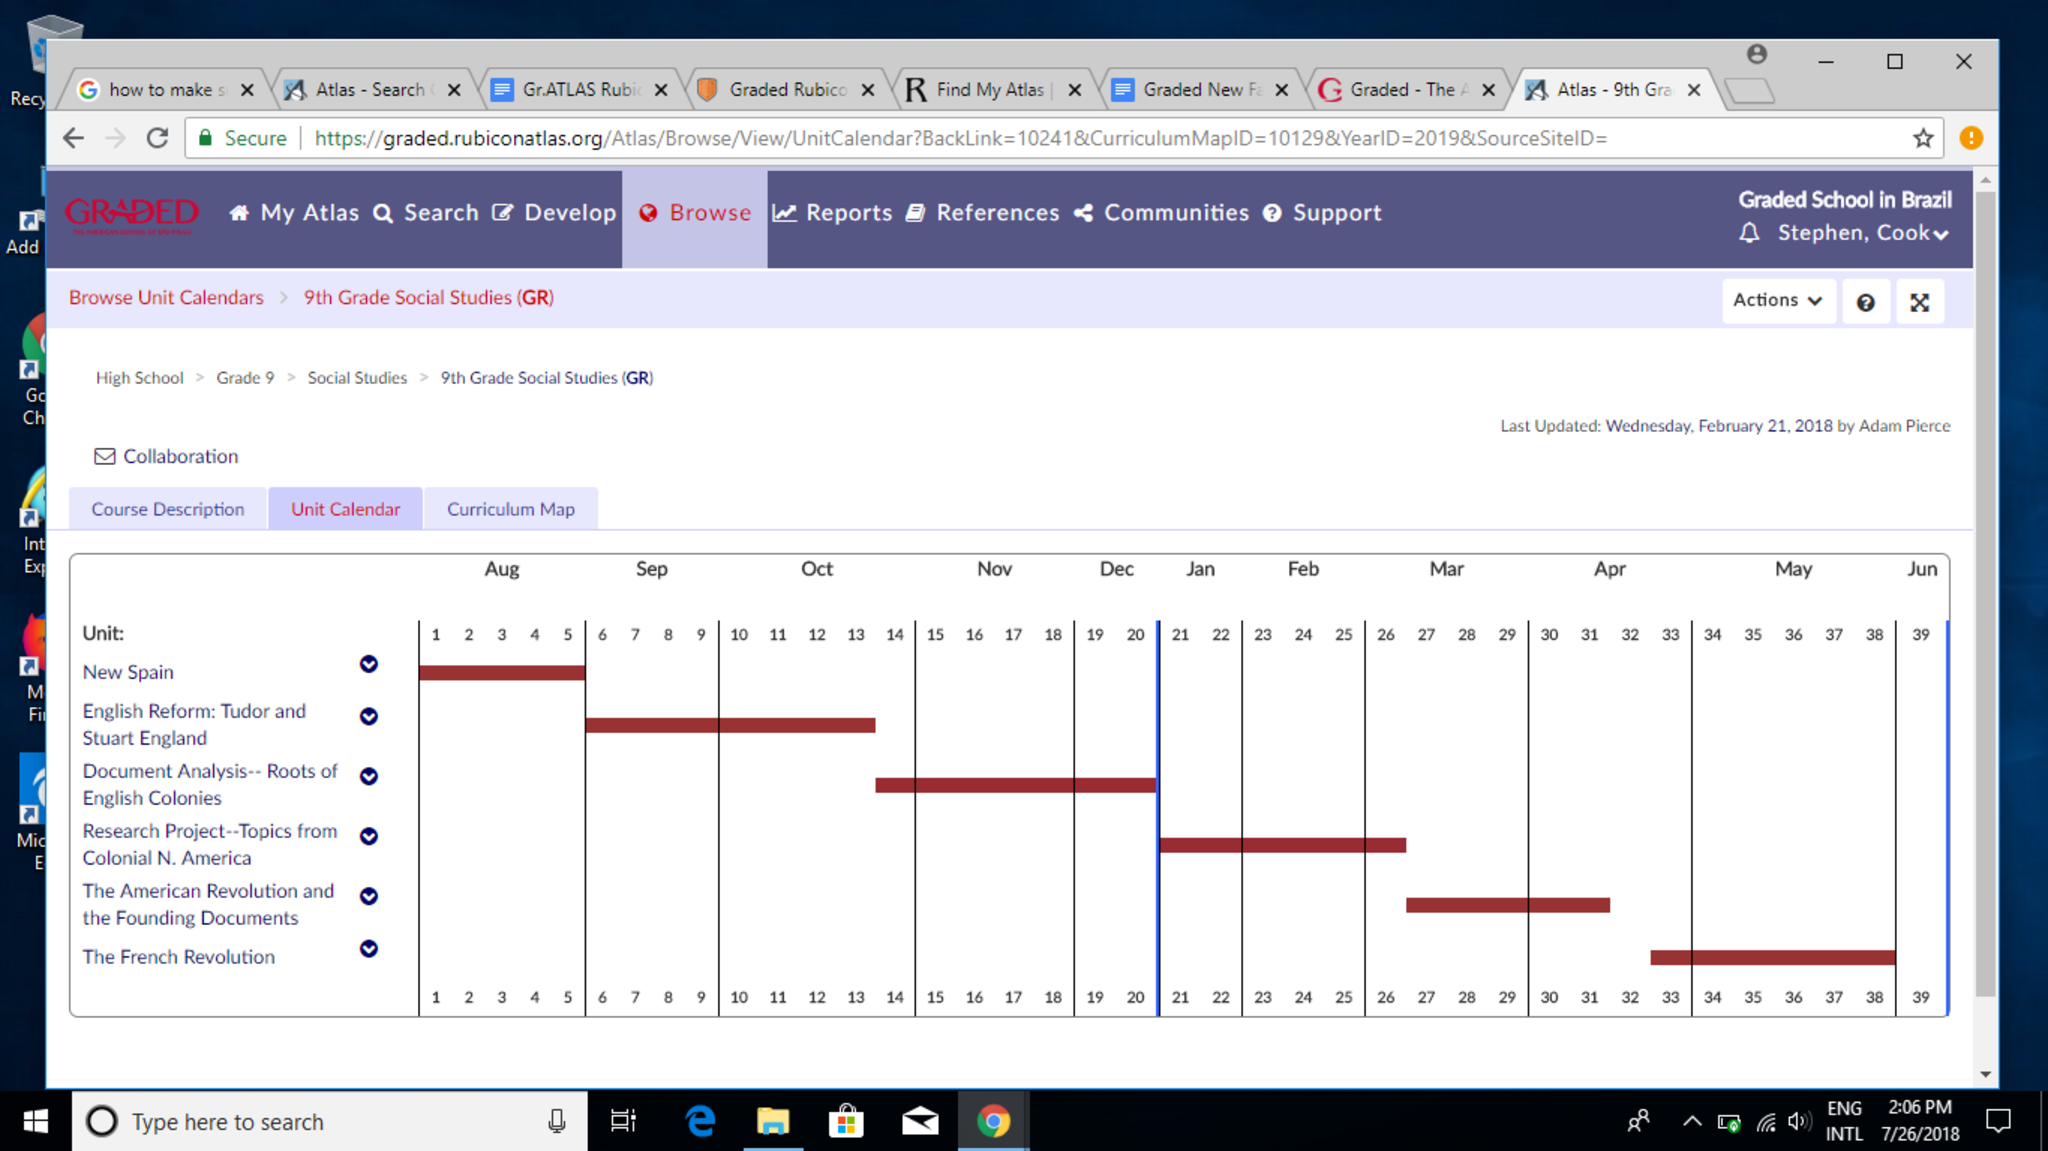Open Graded logo home
The height and width of the screenshot is (1151, 2048).
tap(131, 214)
